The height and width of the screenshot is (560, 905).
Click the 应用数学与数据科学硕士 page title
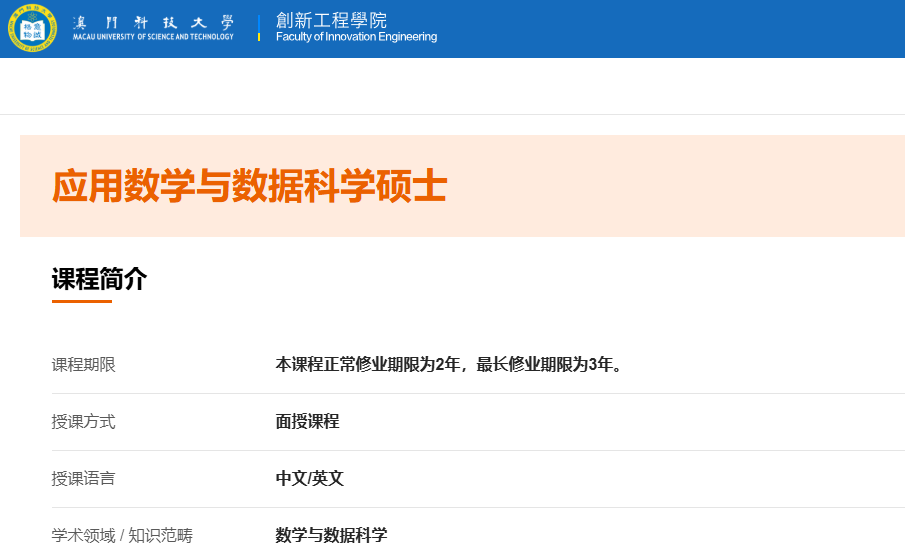[249, 187]
